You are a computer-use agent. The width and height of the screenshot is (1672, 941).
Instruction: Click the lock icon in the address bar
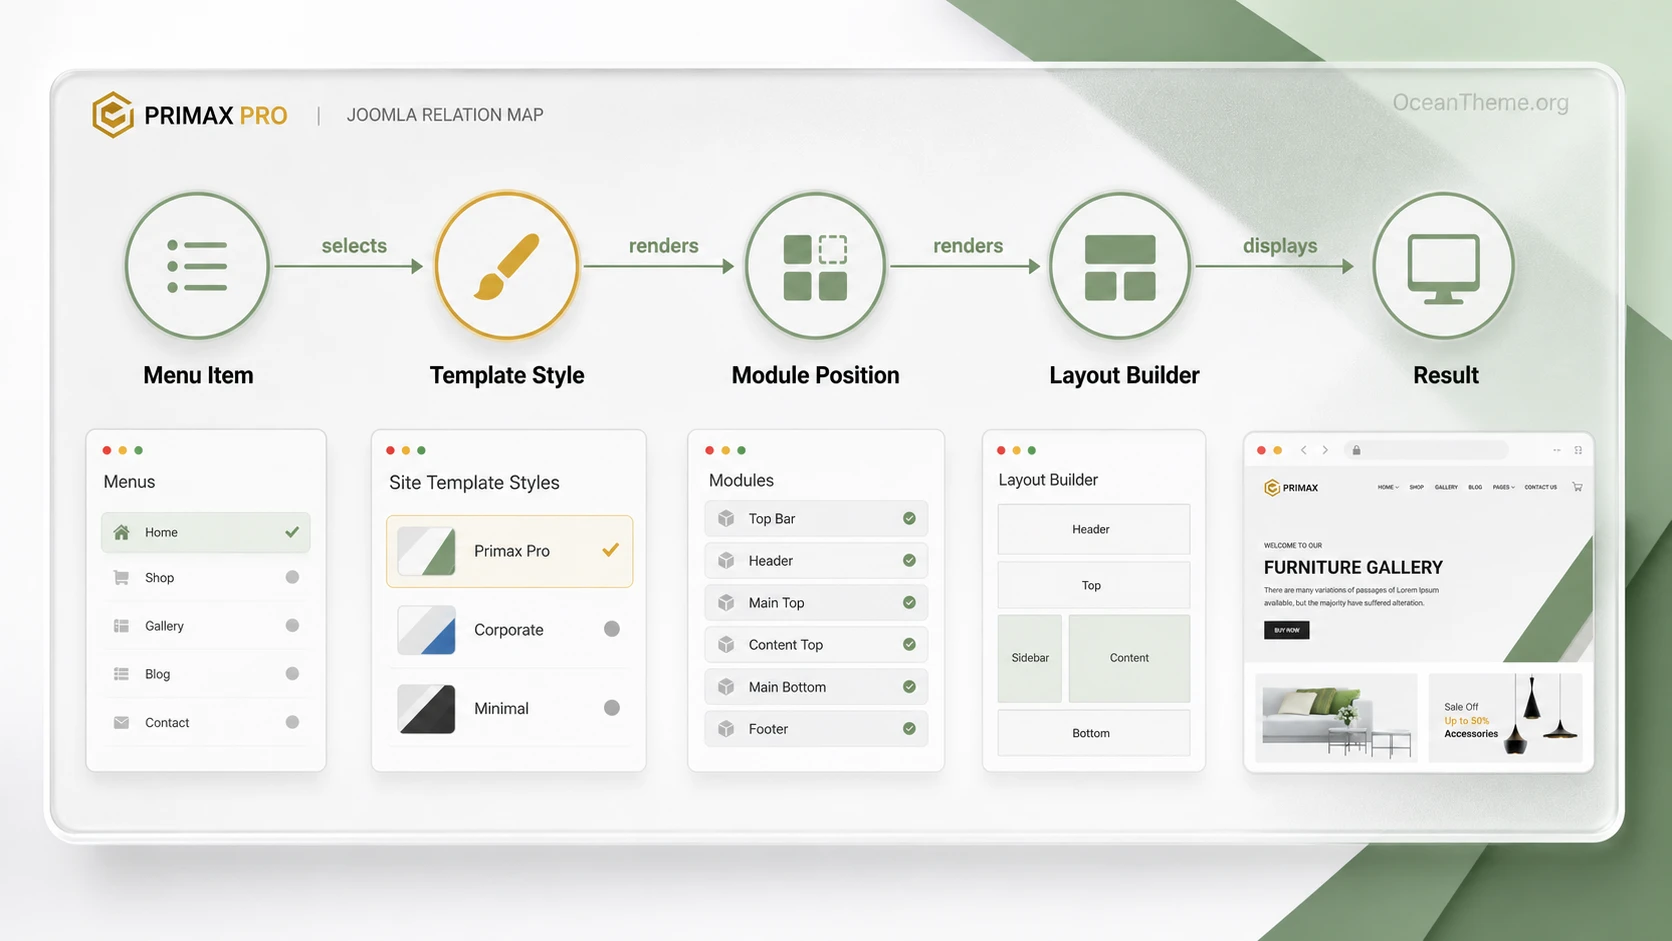pos(1356,450)
